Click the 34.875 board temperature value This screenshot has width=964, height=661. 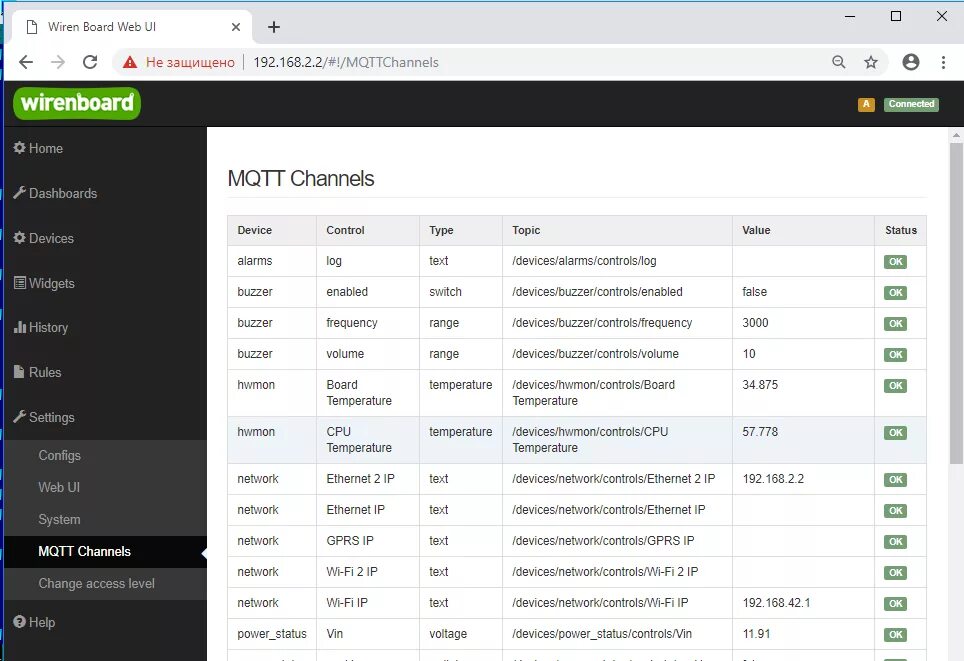760,384
